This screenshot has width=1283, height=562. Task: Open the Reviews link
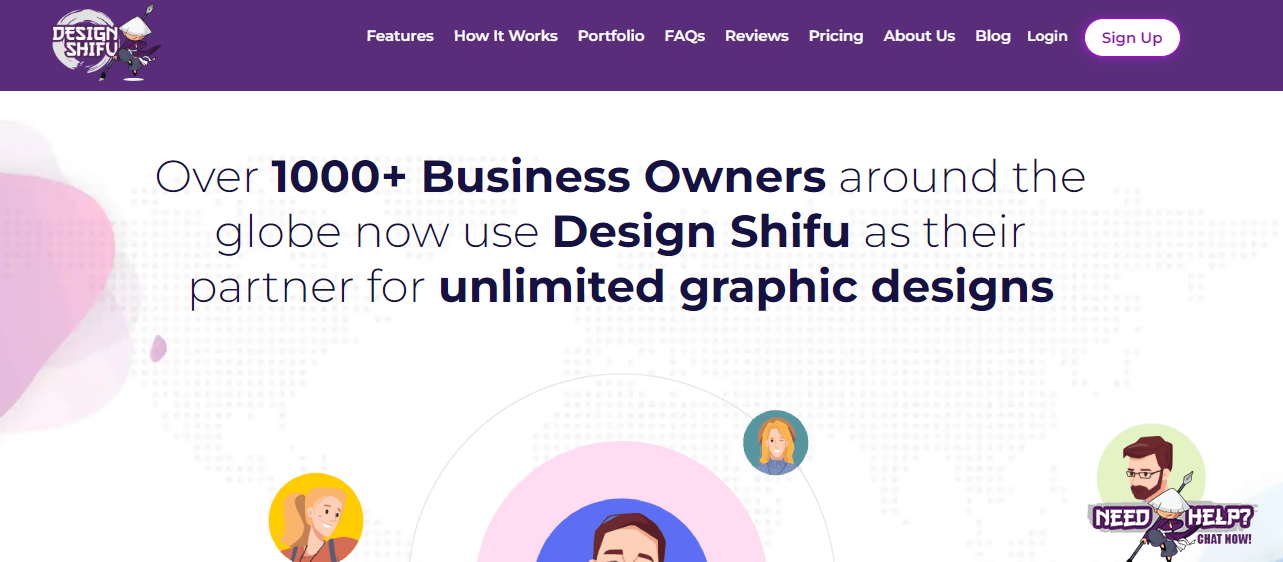(756, 36)
